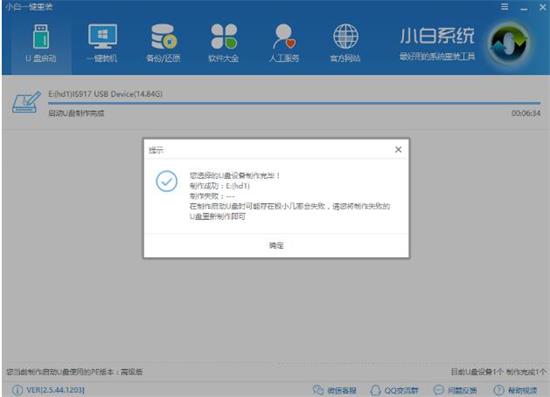Click the U盘设备 count text
Viewport: 550px width, 397px height.
(x=498, y=372)
